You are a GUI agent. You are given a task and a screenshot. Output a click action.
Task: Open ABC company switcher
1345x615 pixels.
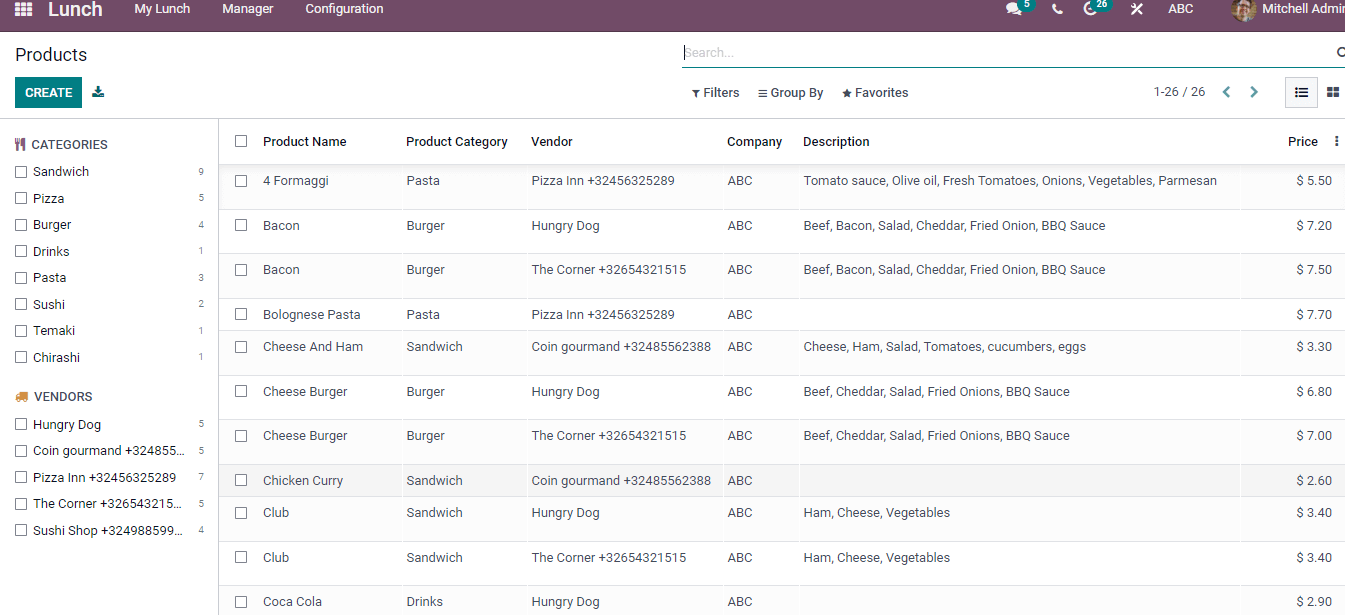tap(1181, 9)
